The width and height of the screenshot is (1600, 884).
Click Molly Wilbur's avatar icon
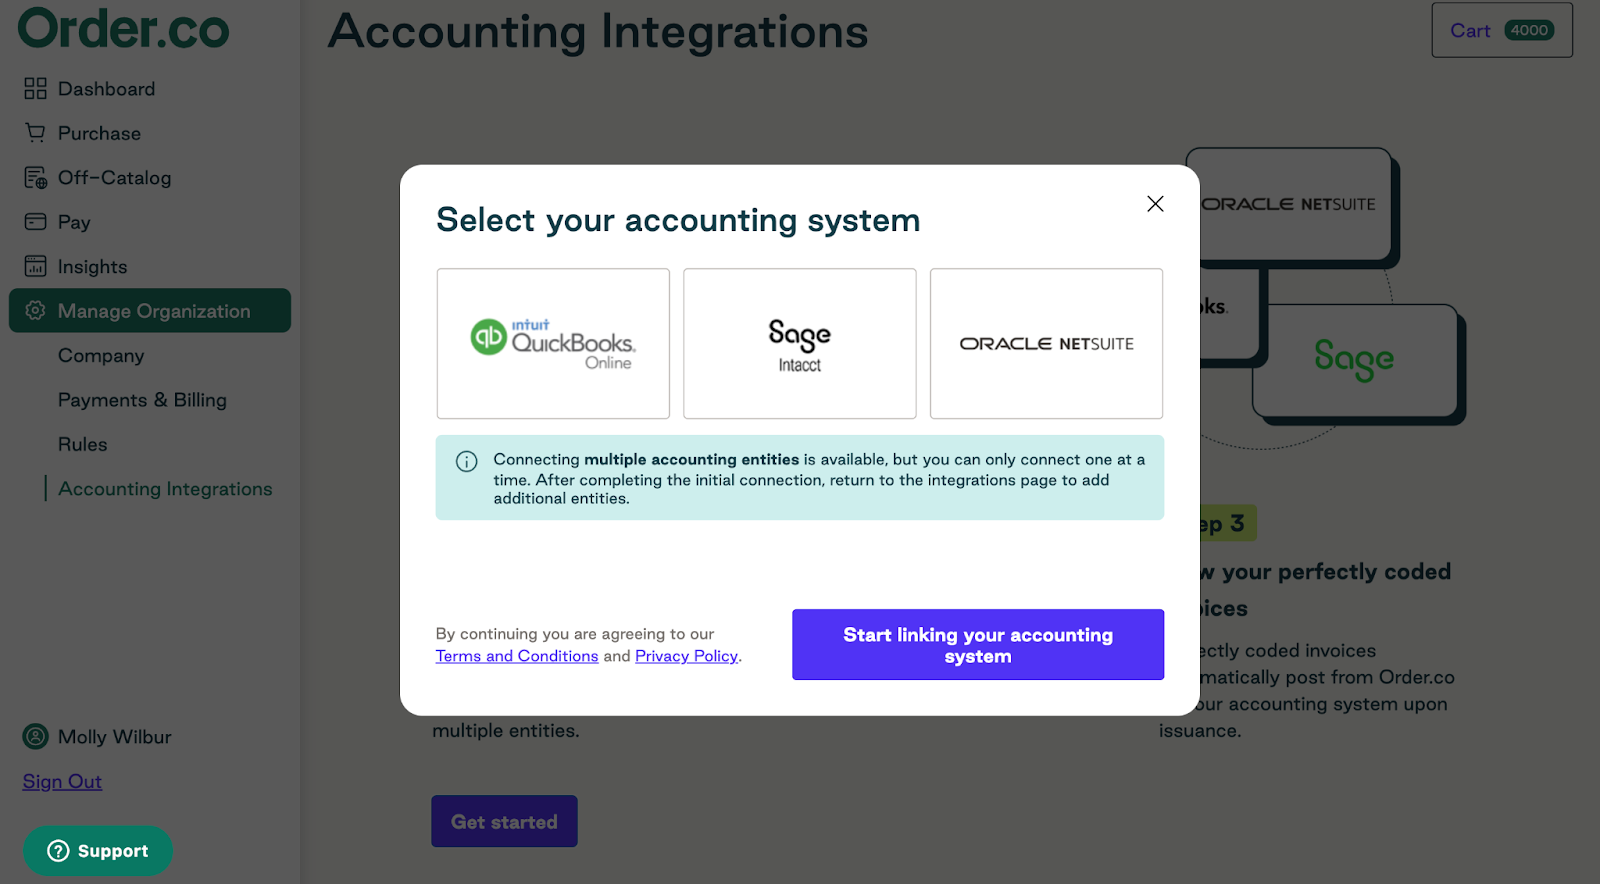coord(35,736)
